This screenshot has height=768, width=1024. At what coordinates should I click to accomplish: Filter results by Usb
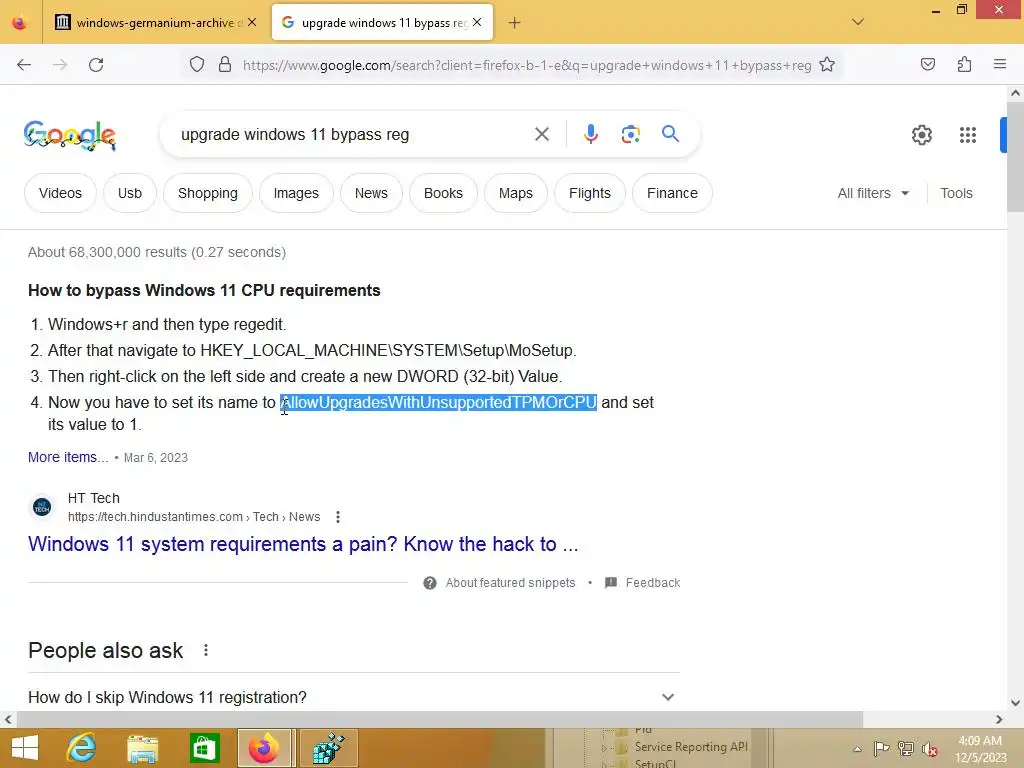click(x=130, y=193)
